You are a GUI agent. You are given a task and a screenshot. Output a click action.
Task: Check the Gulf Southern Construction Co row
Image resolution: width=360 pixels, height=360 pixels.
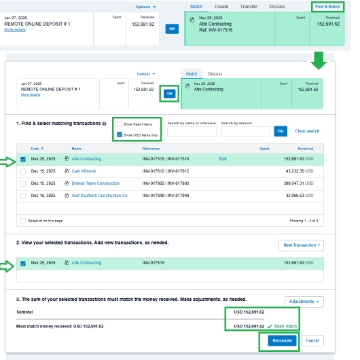click(x=23, y=196)
